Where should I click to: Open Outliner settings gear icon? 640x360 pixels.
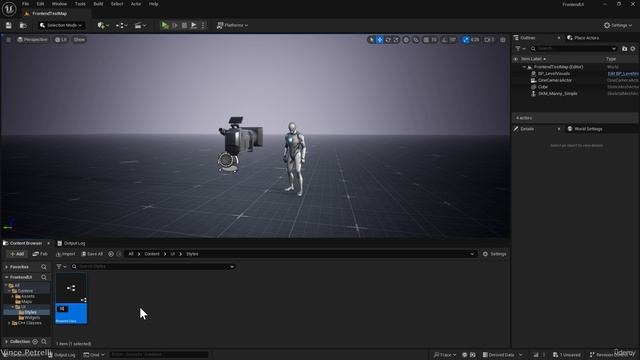[633, 49]
